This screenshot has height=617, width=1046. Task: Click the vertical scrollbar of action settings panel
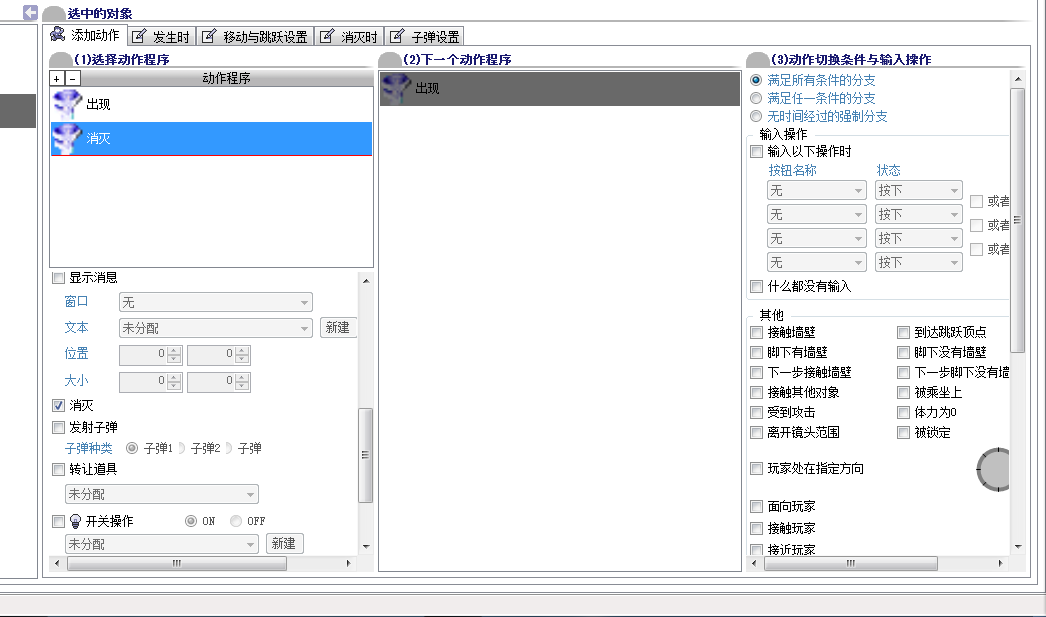coord(366,455)
